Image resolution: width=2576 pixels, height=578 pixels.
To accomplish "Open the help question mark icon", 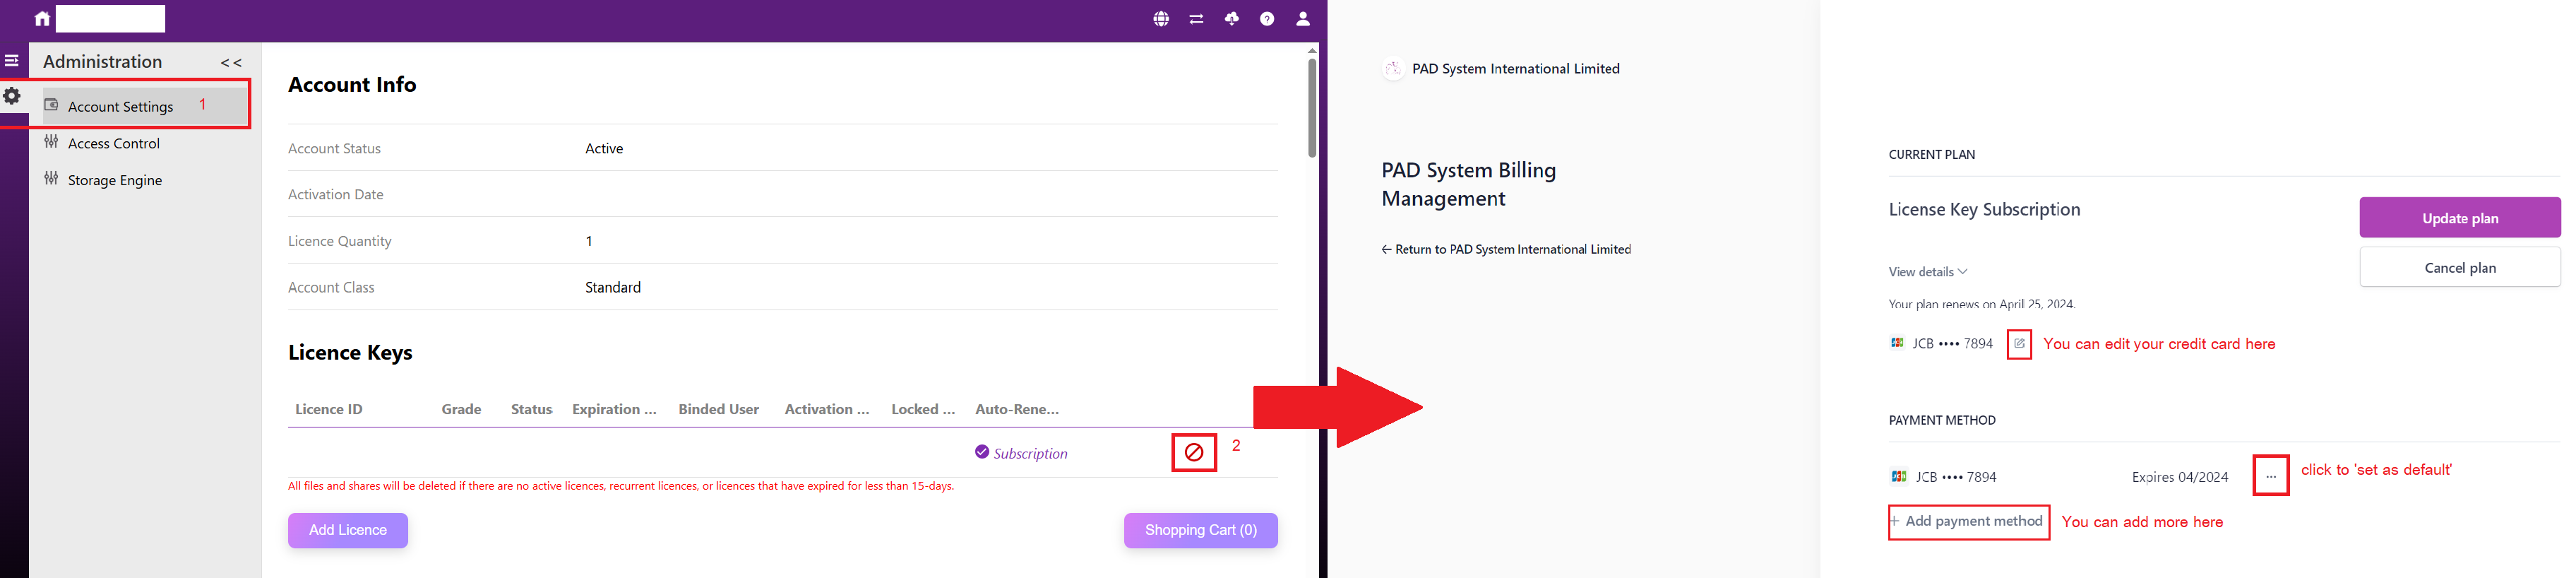I will click(1267, 19).
